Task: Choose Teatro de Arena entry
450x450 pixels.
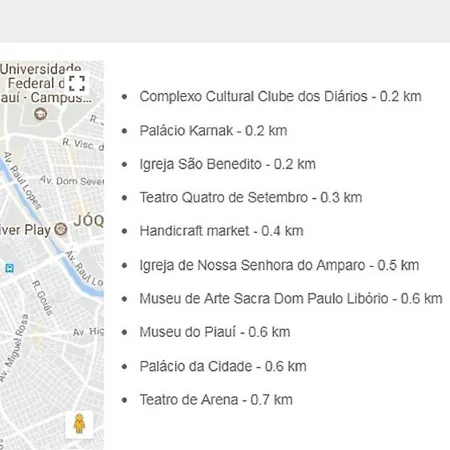Action: click(216, 400)
